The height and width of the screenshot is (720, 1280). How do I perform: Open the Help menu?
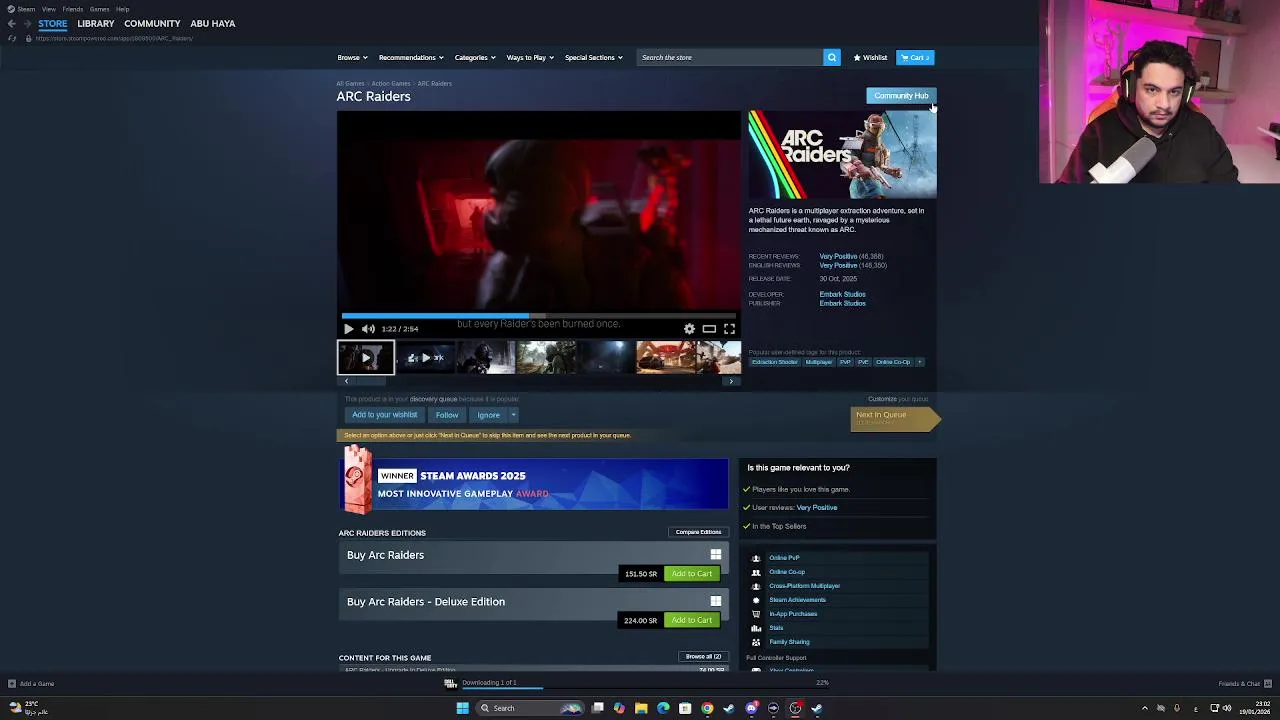(122, 9)
